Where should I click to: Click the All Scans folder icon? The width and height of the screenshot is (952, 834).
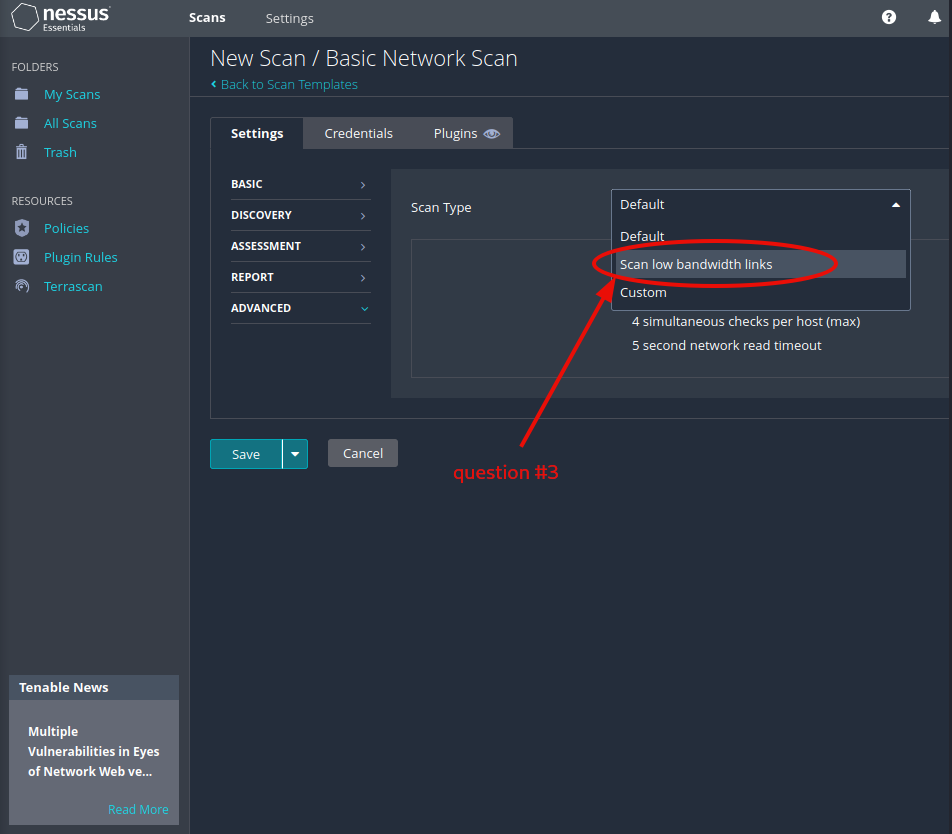(x=22, y=123)
